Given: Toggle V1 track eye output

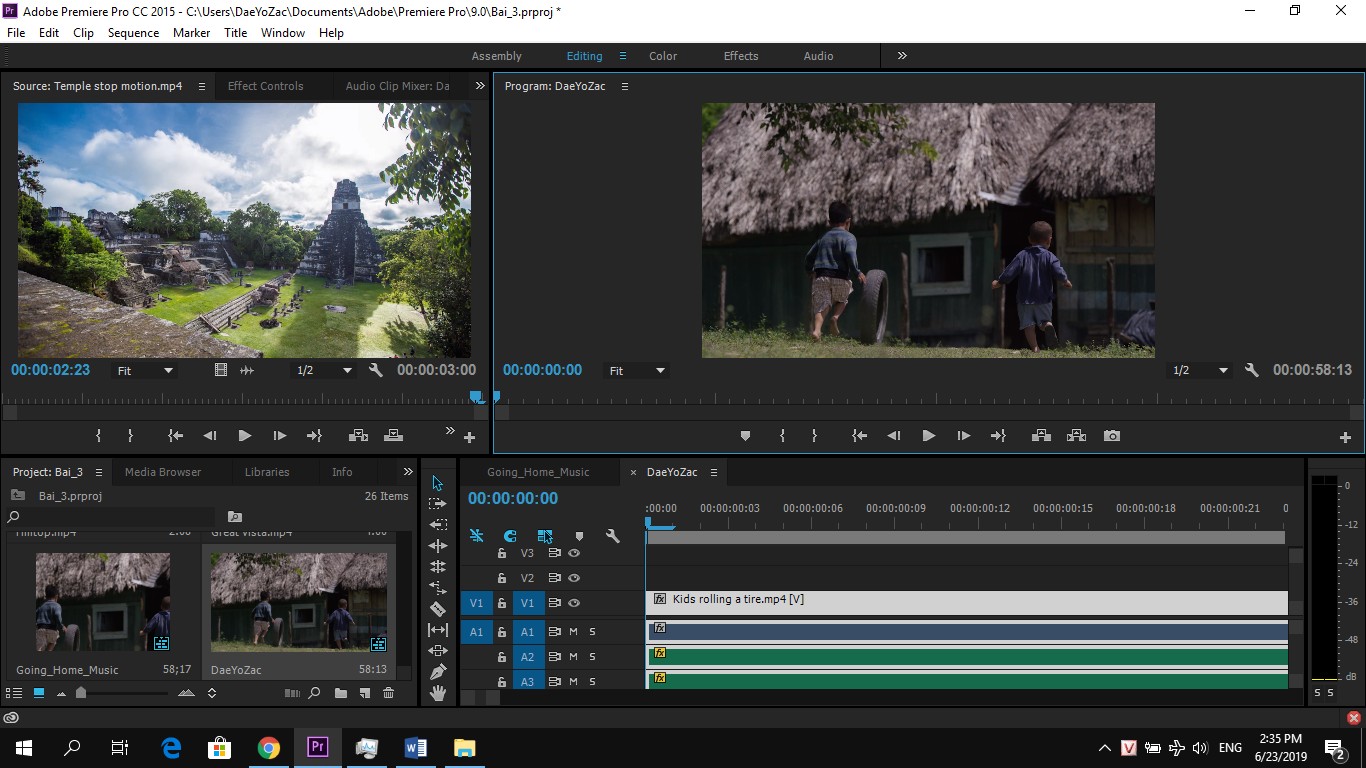Looking at the screenshot, I should tap(574, 603).
